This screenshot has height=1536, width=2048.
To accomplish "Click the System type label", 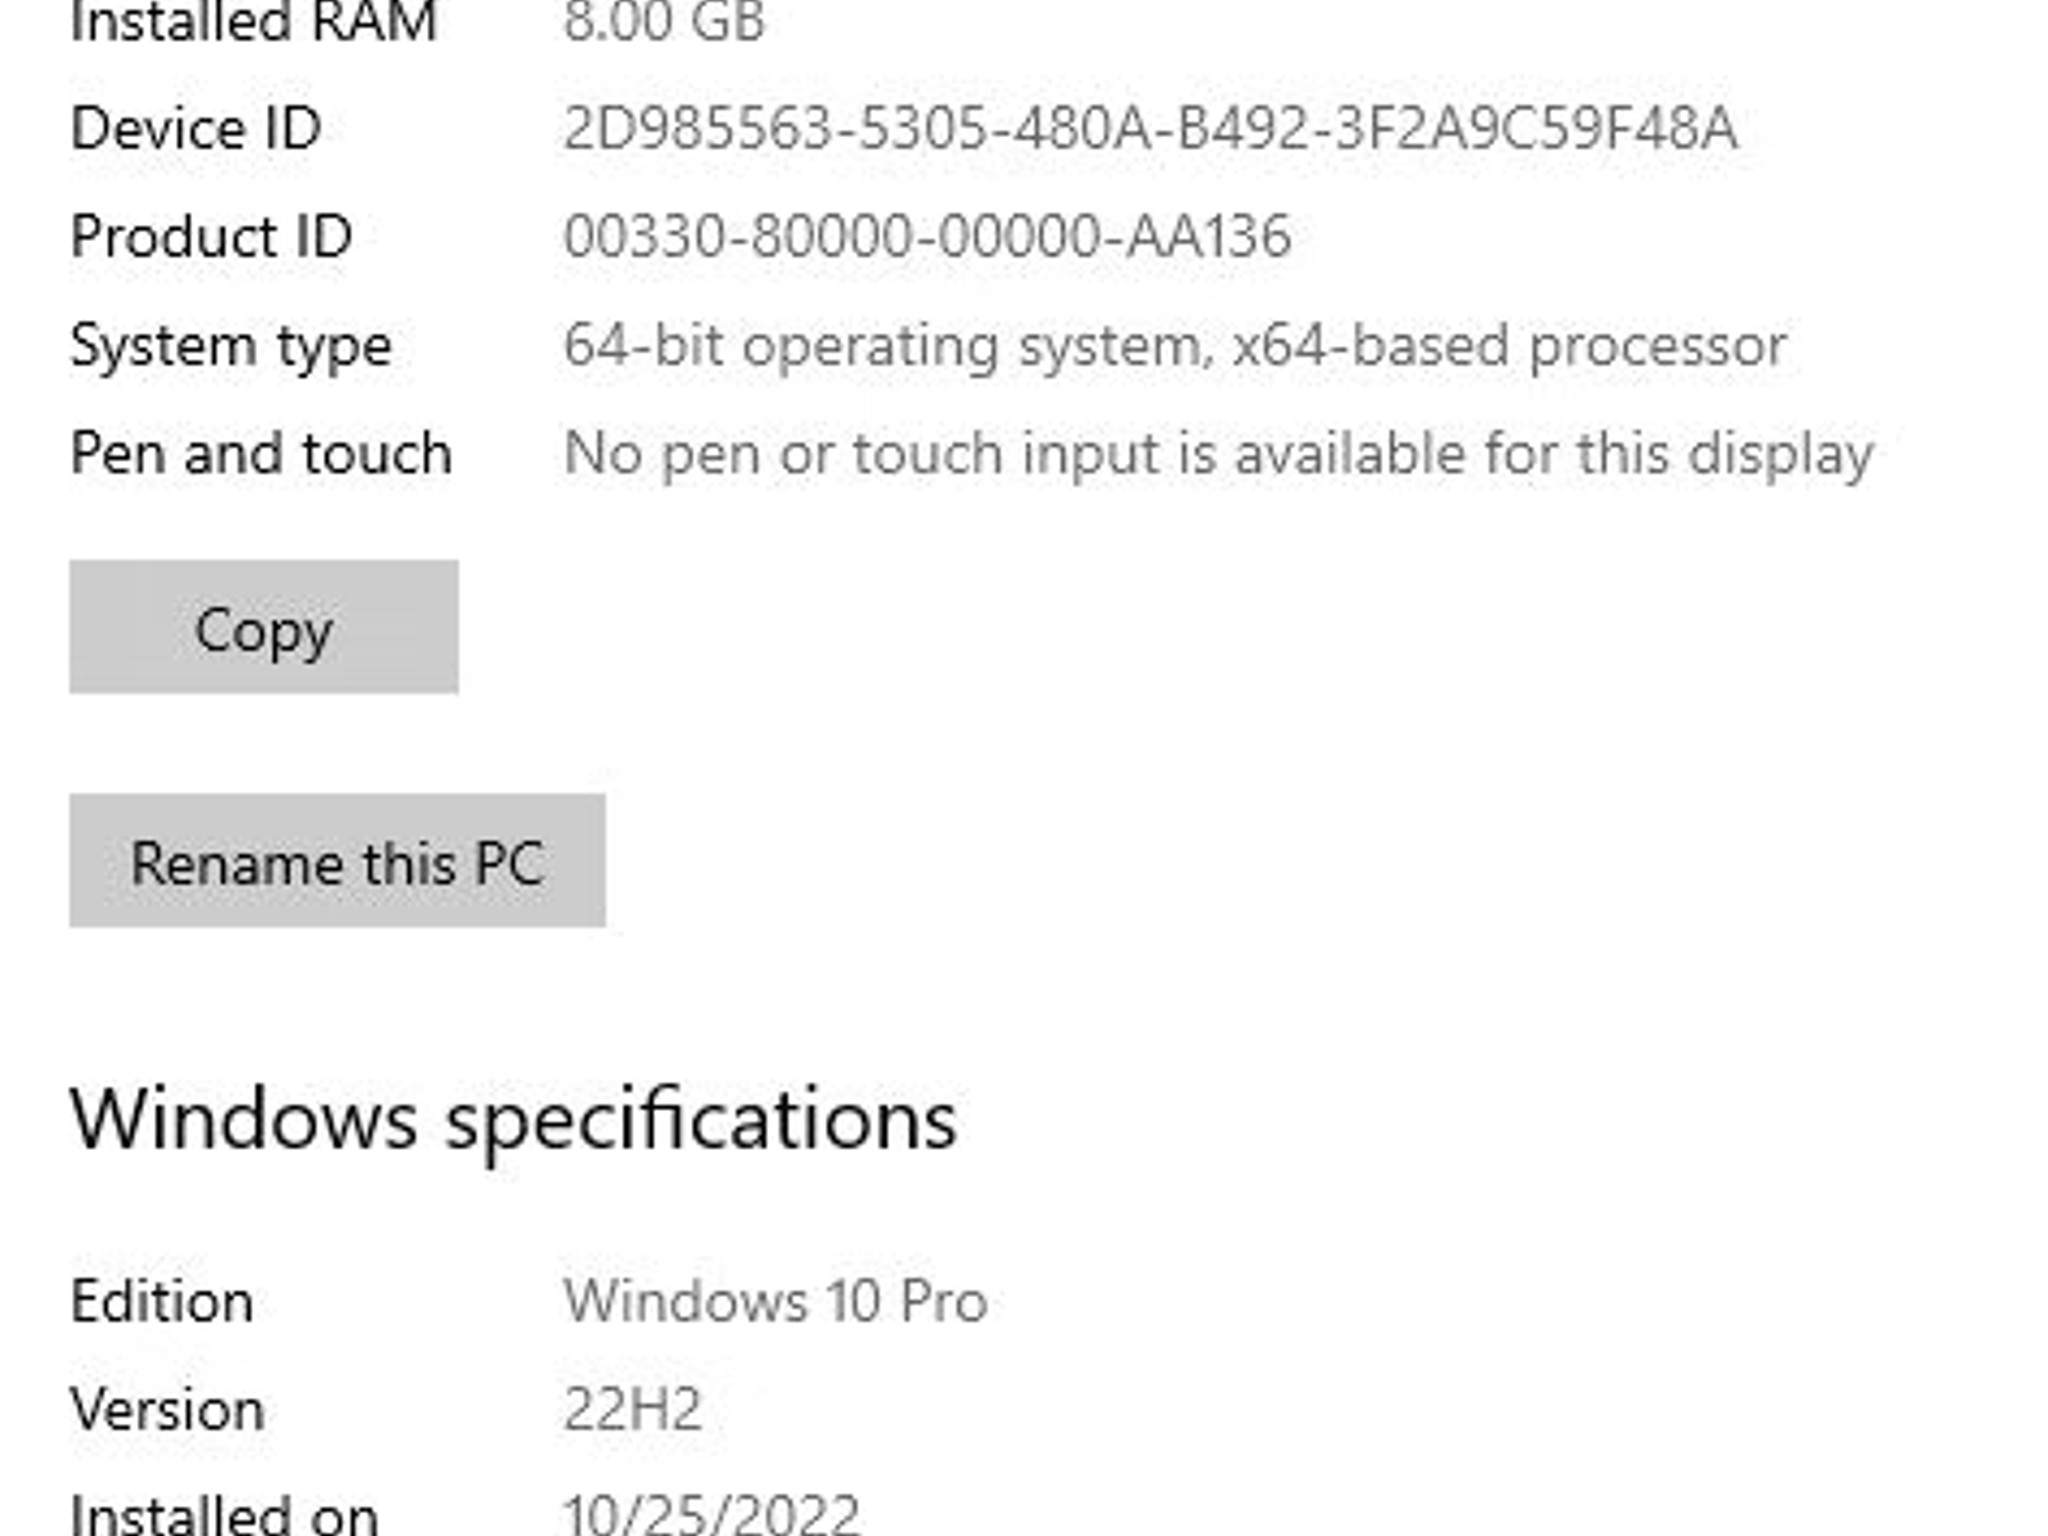I will point(231,347).
